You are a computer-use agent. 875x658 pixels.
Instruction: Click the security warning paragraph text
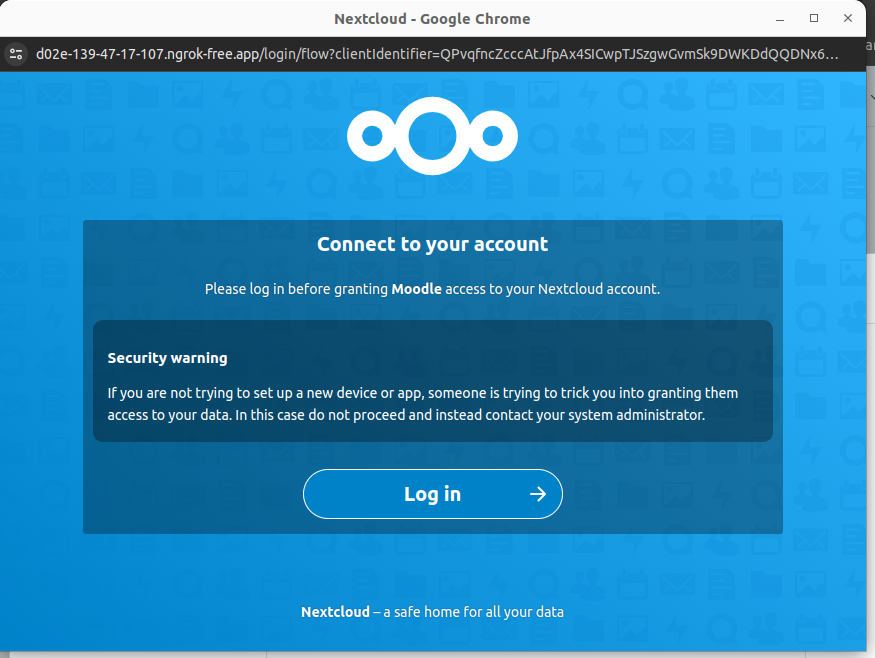[422, 404]
